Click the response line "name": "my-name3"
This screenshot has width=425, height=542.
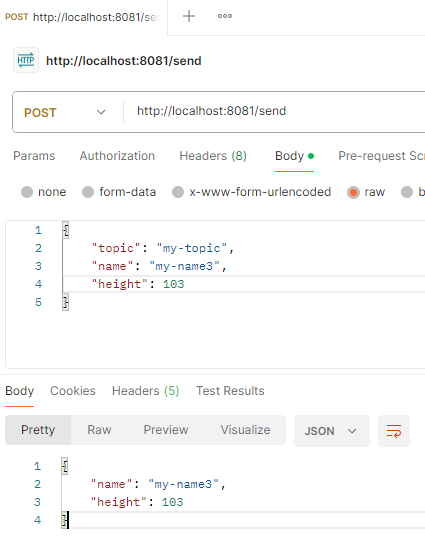[x=158, y=484]
